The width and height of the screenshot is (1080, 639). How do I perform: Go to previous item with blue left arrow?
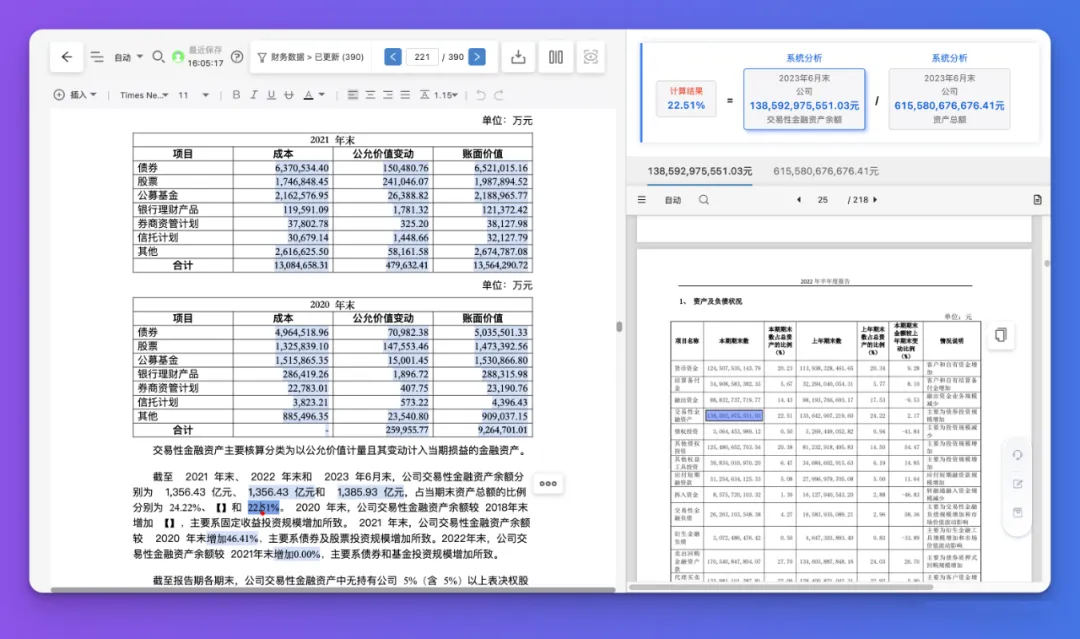(x=393, y=57)
